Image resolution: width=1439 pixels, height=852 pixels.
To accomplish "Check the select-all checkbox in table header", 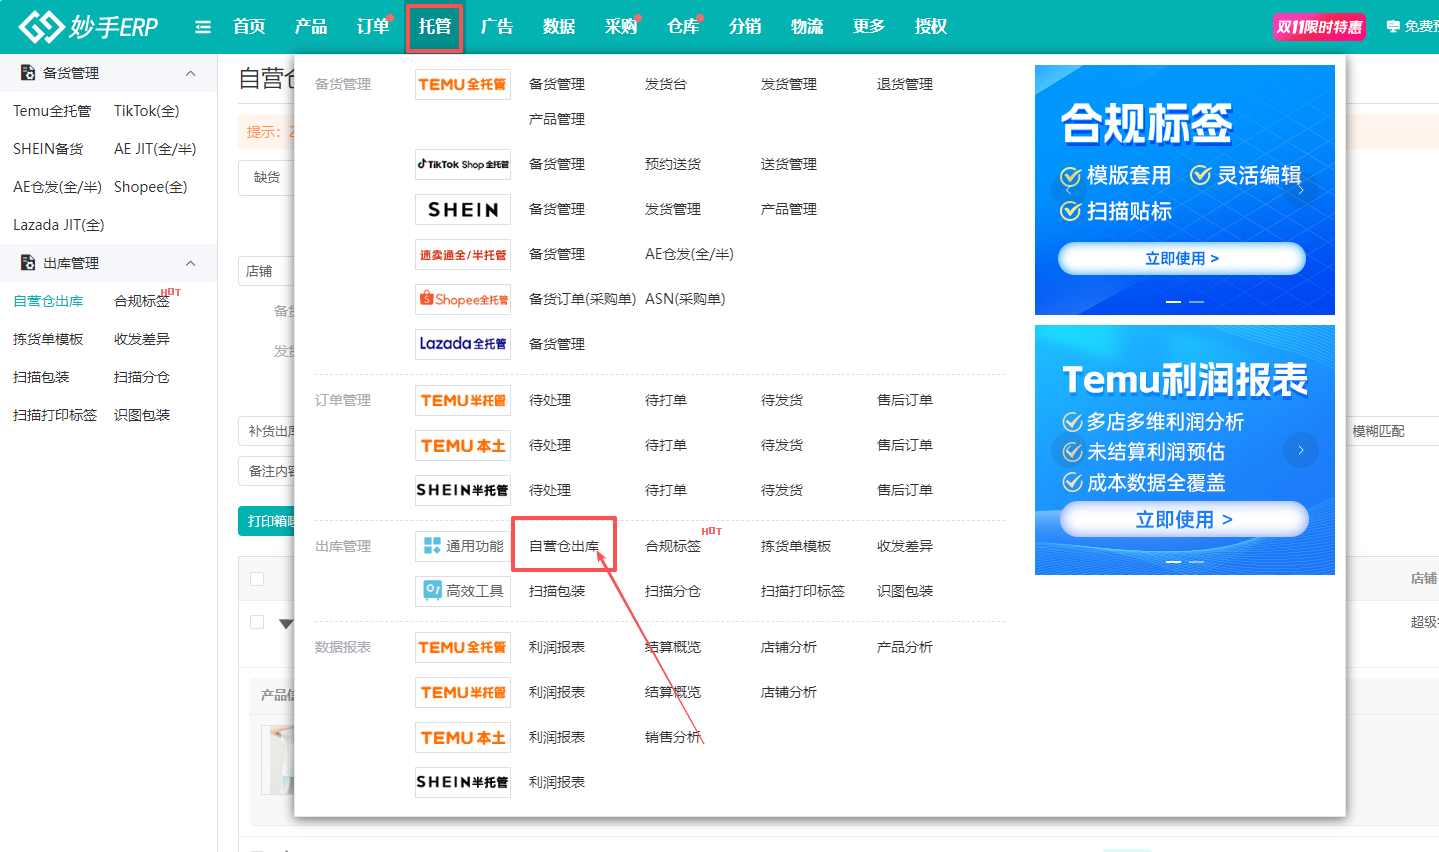I will tap(257, 579).
